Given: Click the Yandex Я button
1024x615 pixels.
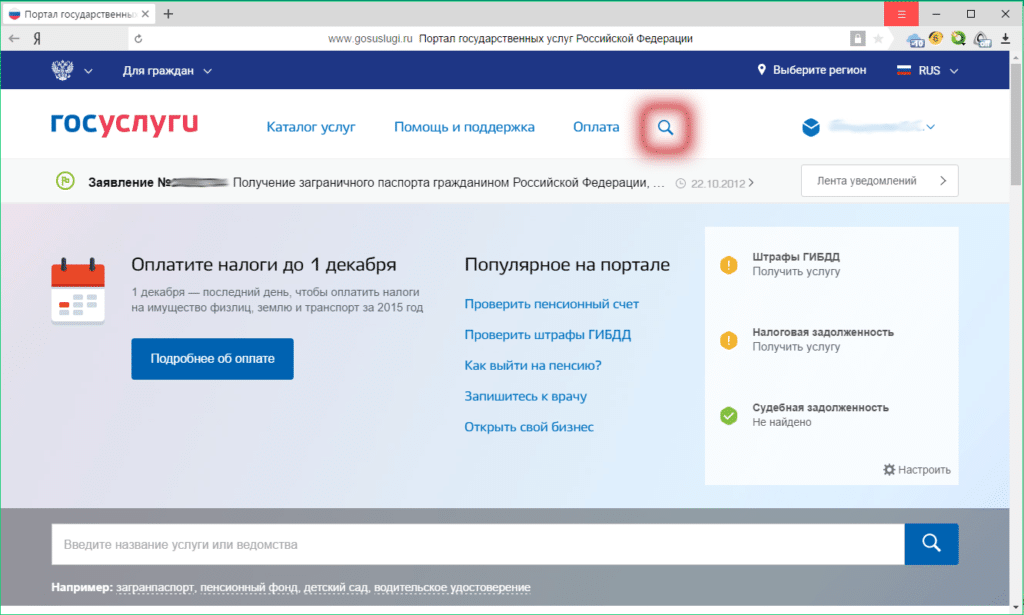Looking at the screenshot, I should pyautogui.click(x=37, y=39).
